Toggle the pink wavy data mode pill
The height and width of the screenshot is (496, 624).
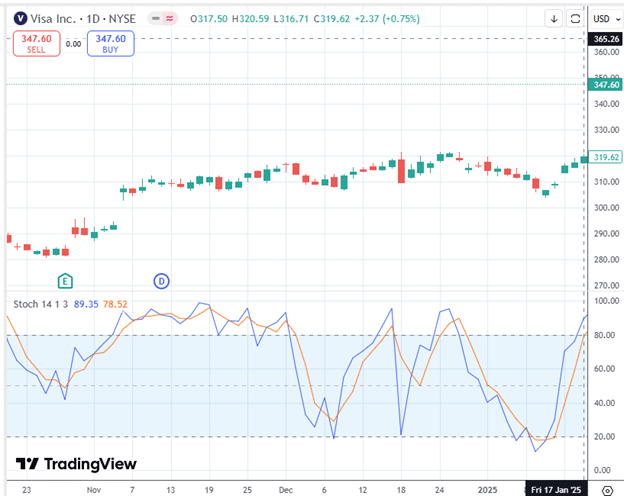point(170,18)
